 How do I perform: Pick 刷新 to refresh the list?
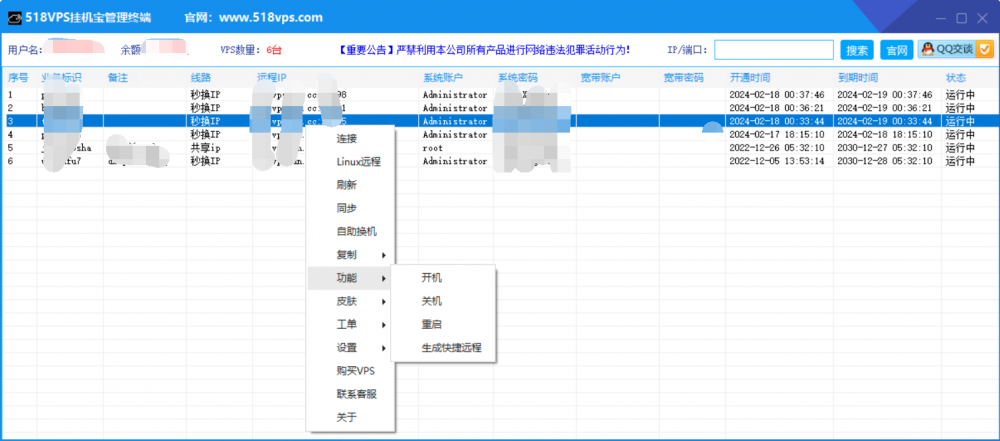pos(351,185)
